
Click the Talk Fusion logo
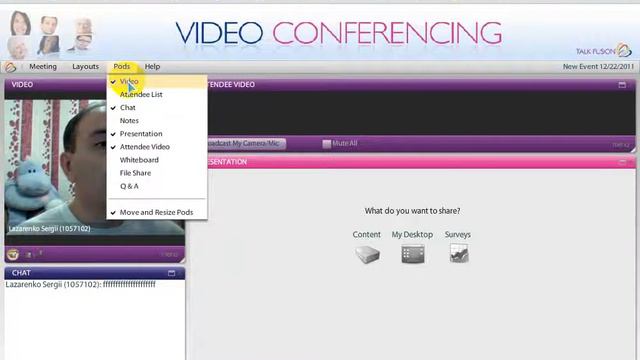604,51
